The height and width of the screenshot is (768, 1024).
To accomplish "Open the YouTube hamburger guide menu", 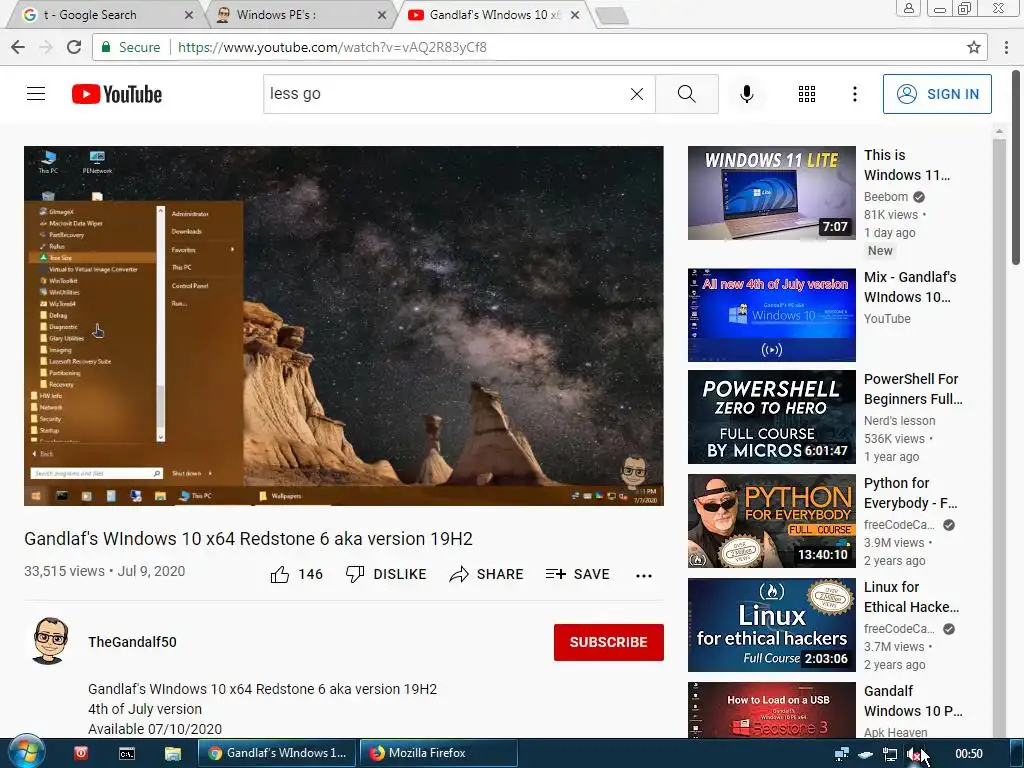I will (36, 94).
